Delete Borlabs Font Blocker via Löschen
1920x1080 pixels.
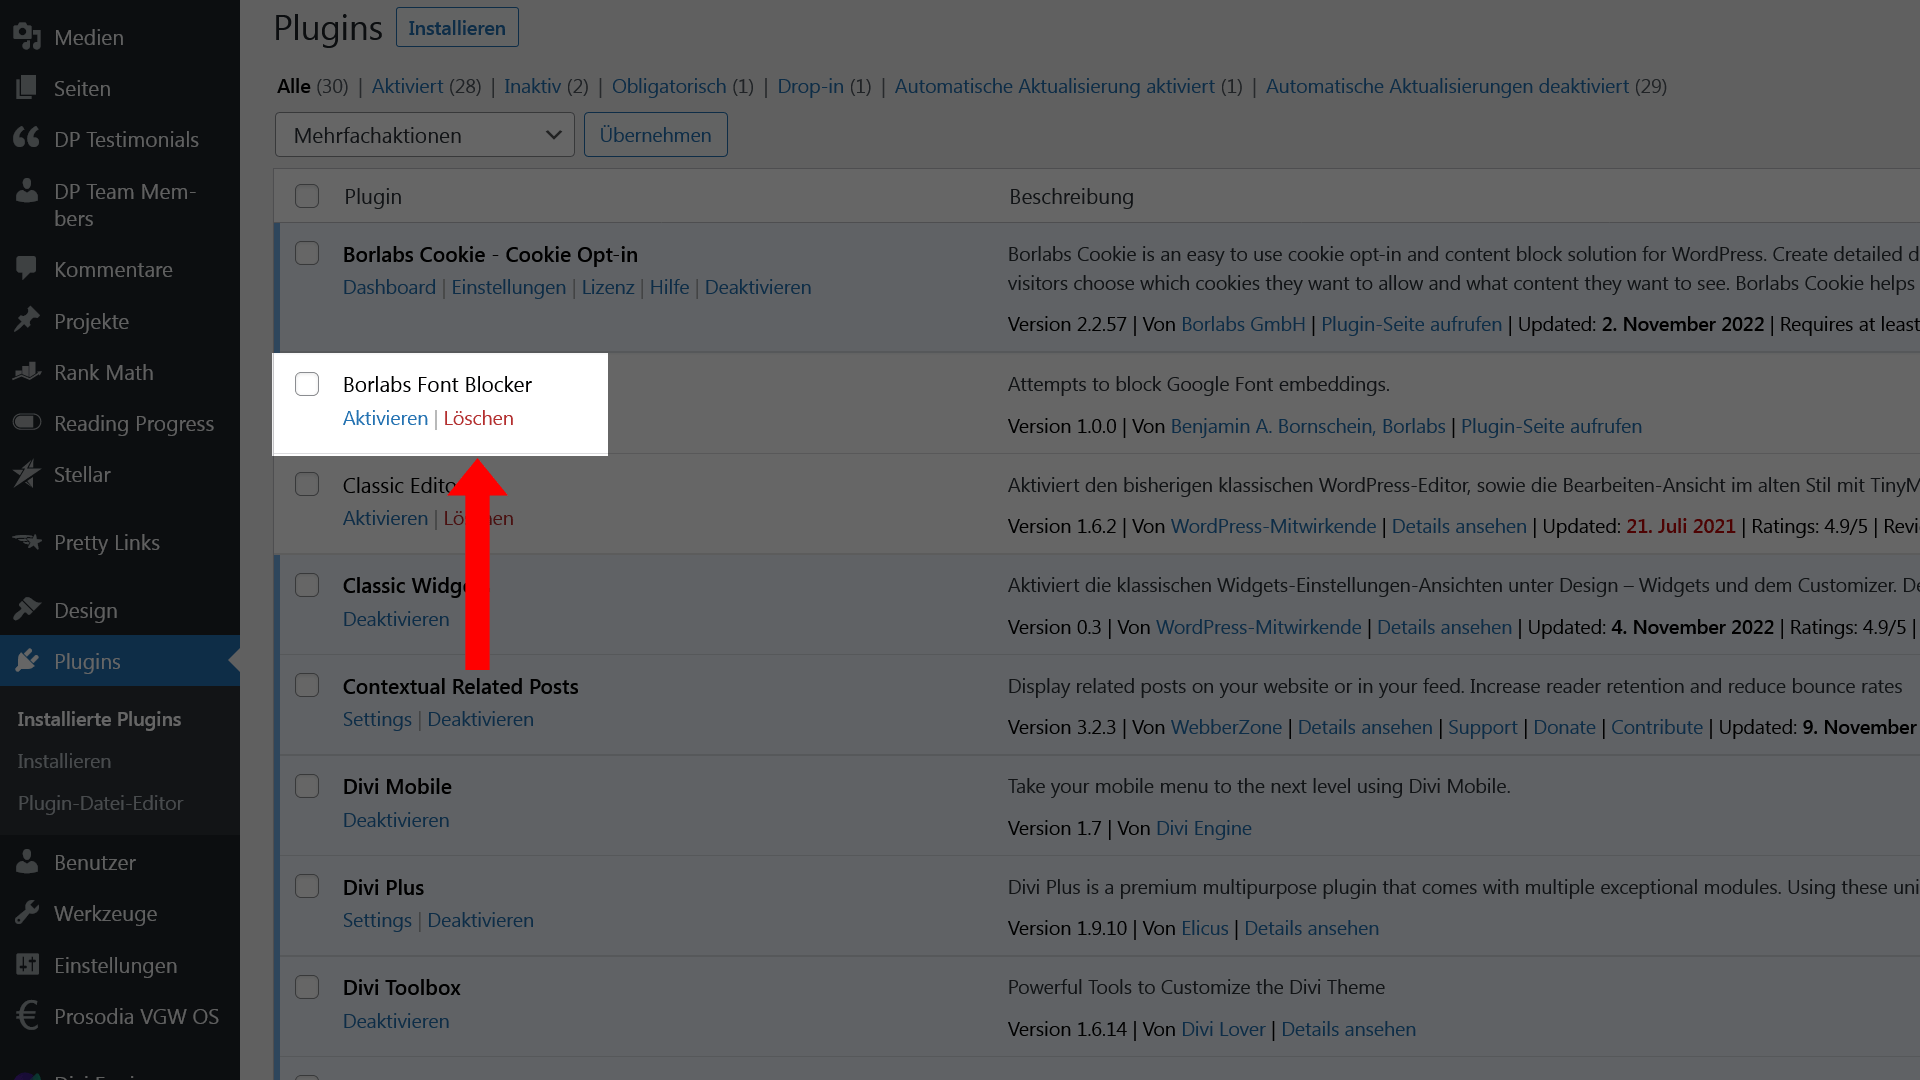478,418
